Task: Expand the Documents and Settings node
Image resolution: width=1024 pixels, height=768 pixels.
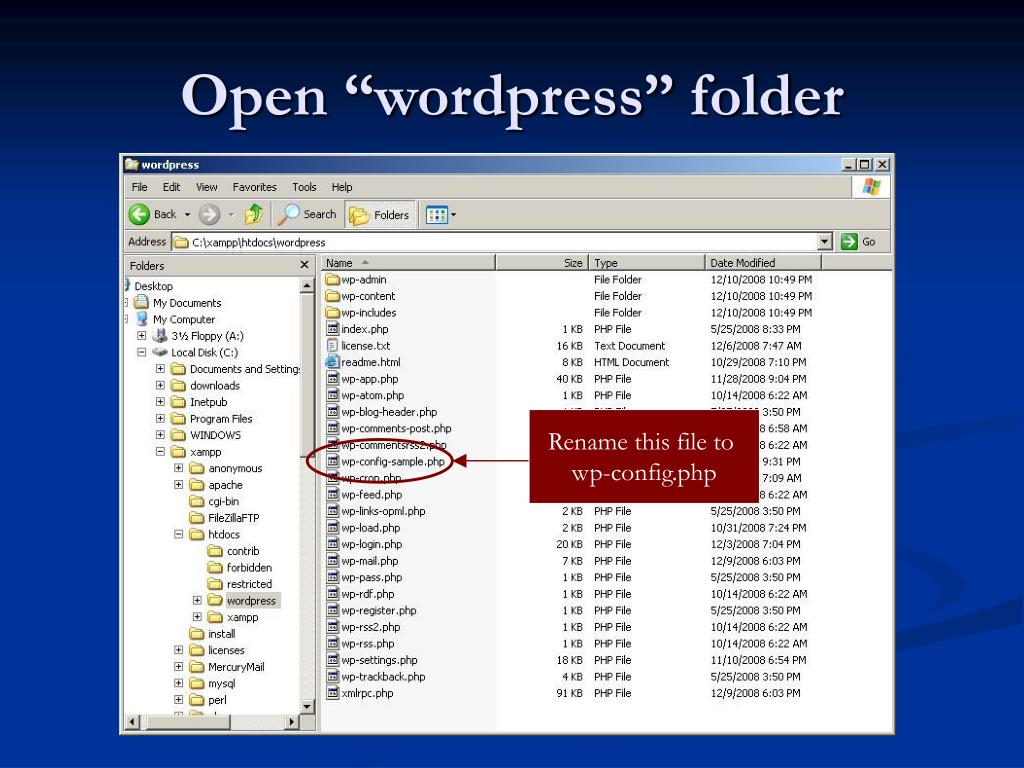Action: [x=160, y=369]
